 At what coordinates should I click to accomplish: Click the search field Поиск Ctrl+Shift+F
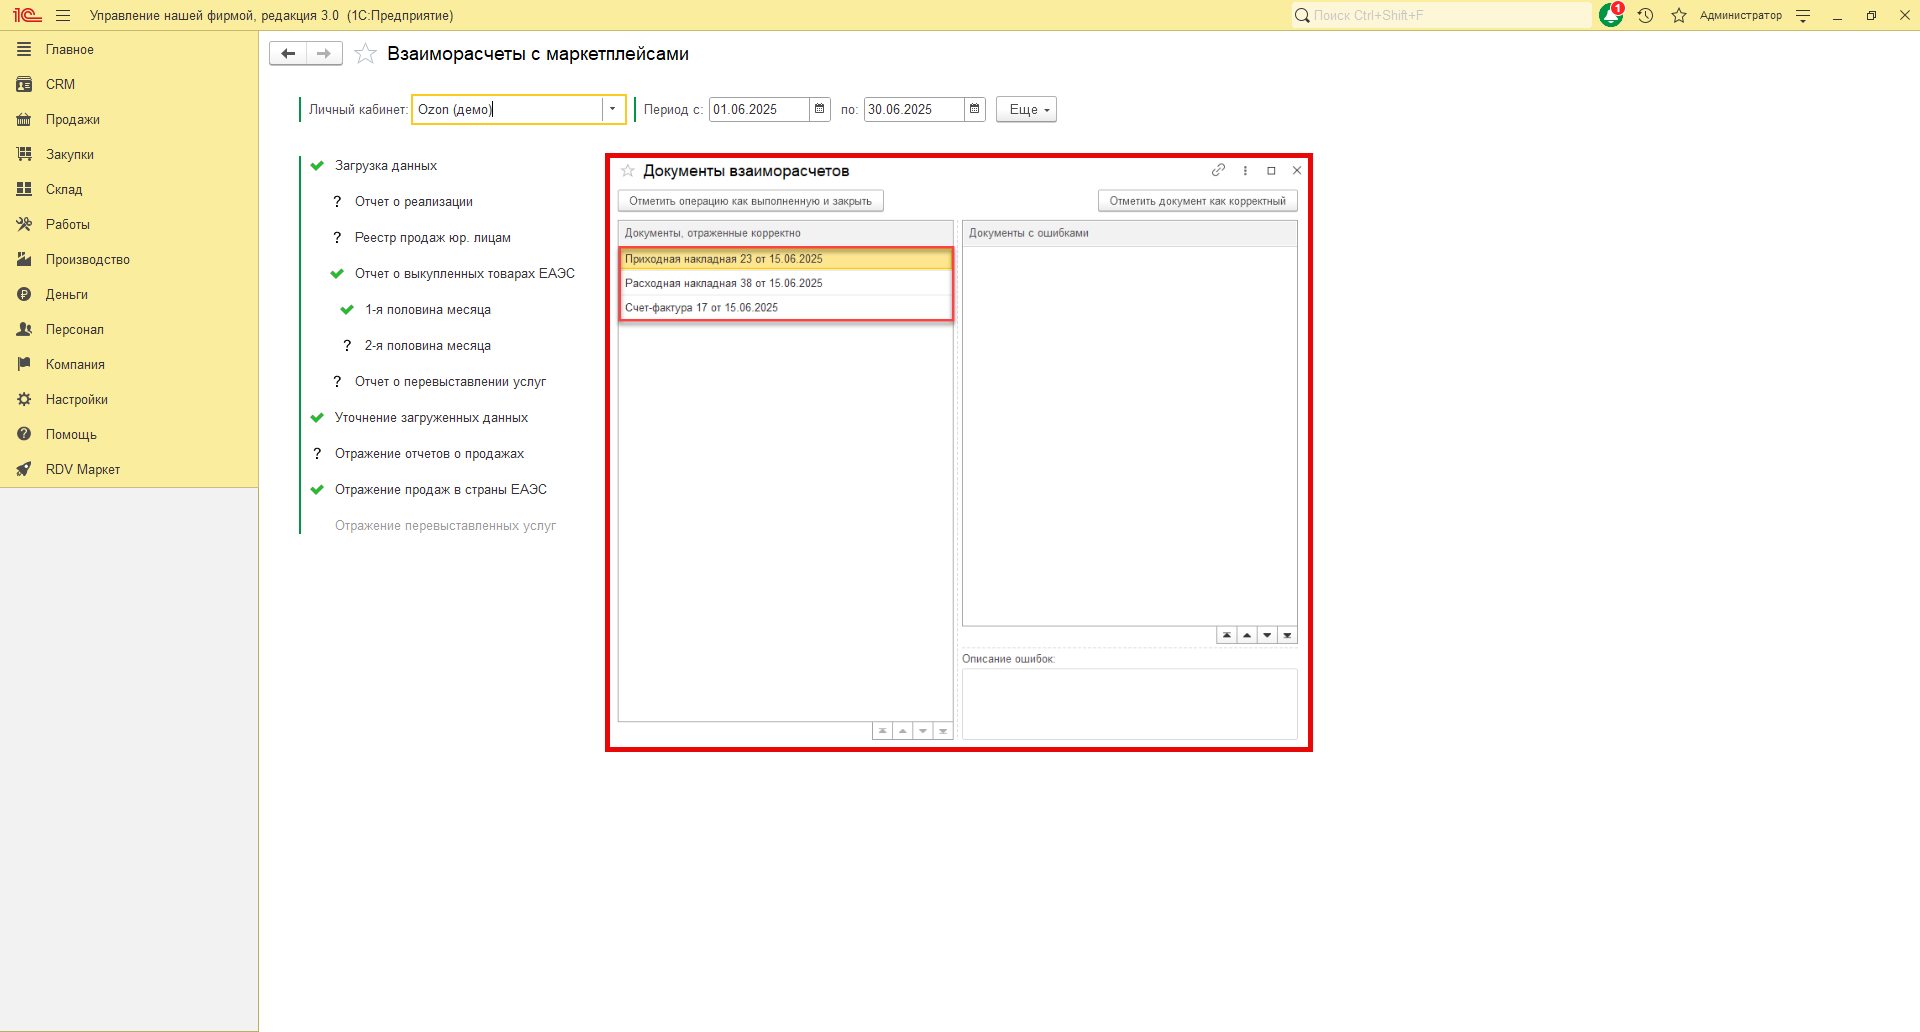click(x=1440, y=15)
